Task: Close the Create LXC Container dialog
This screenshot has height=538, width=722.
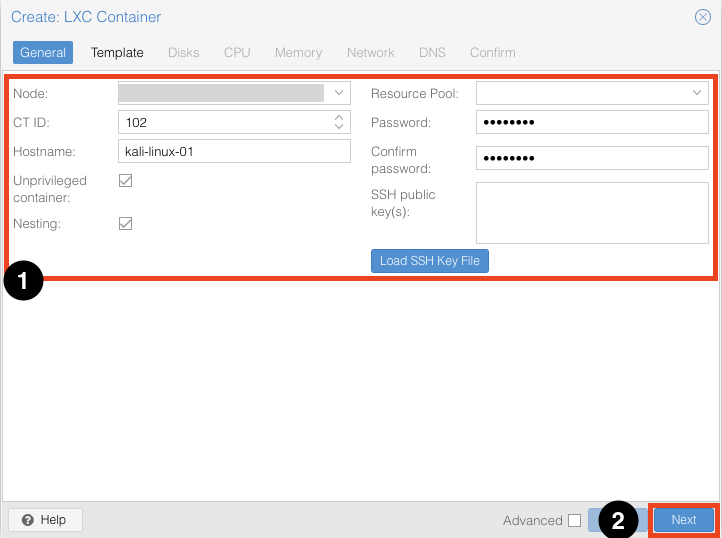Action: (703, 17)
